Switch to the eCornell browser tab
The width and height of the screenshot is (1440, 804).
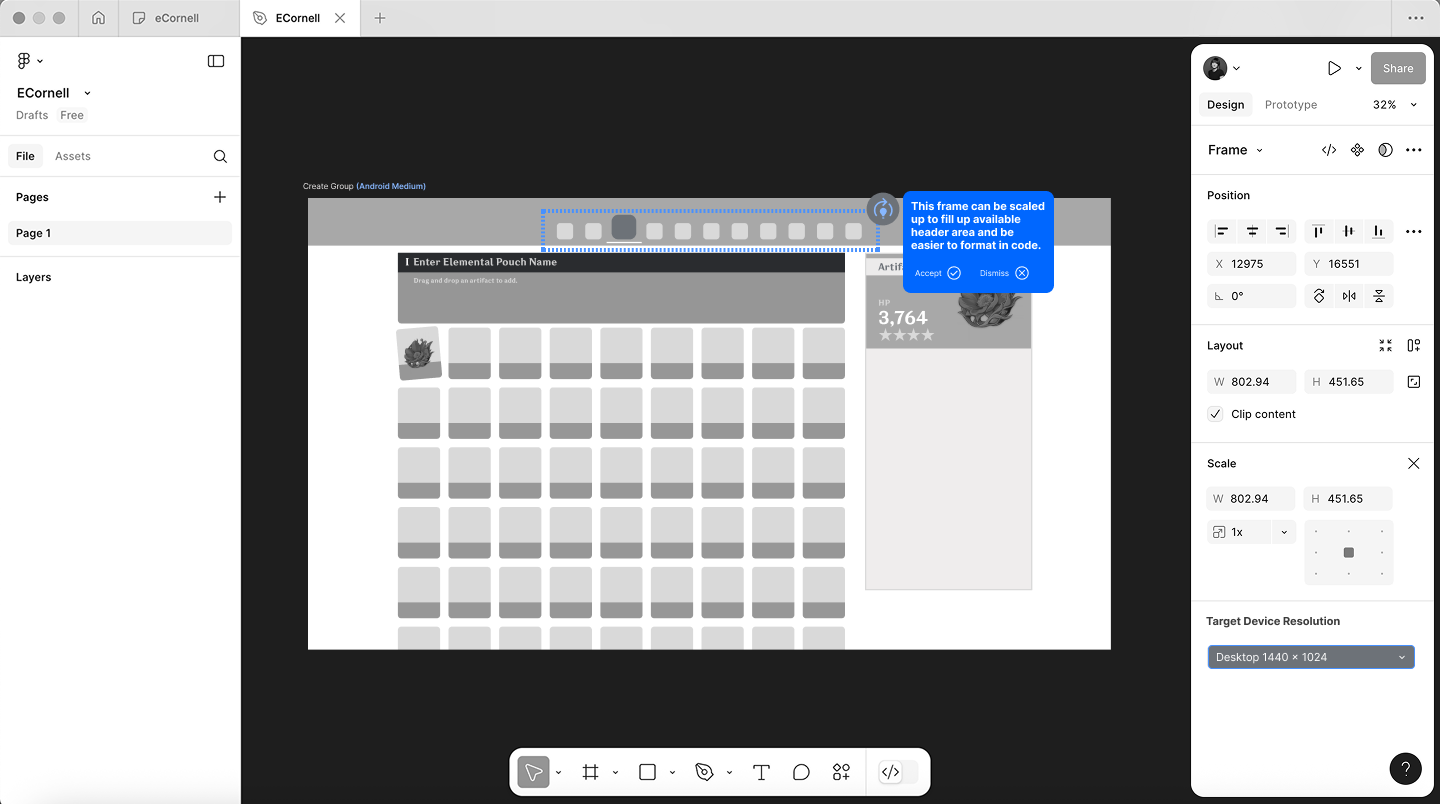178,18
